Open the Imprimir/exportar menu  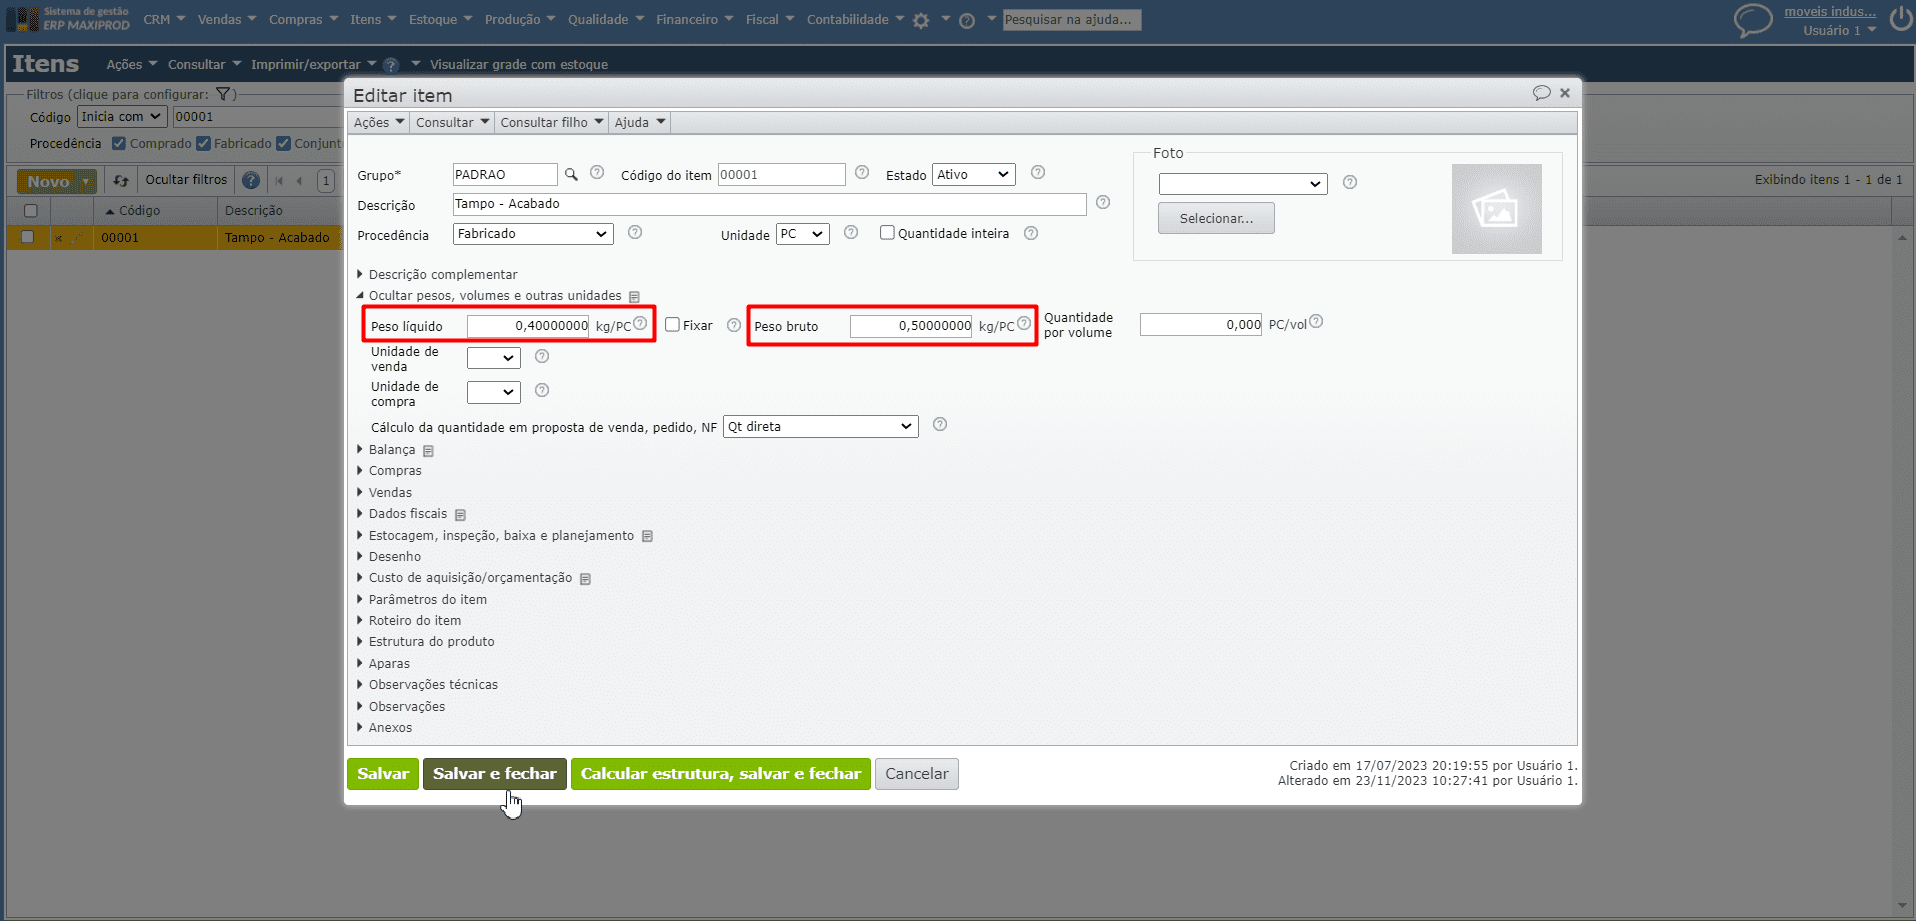tap(314, 64)
